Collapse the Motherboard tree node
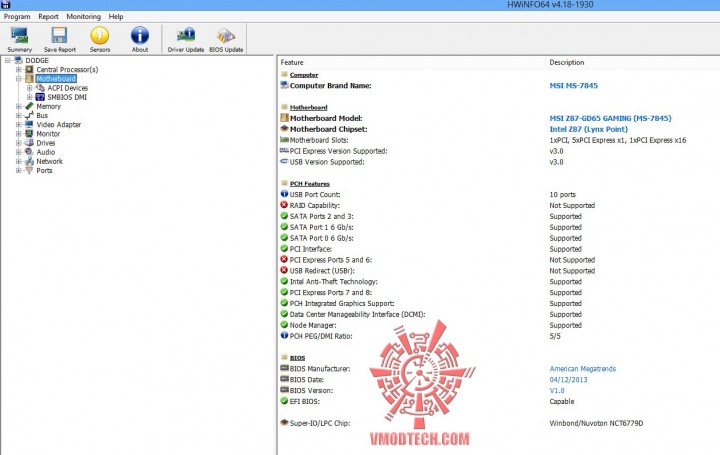This screenshot has width=720, height=455. coord(19,79)
